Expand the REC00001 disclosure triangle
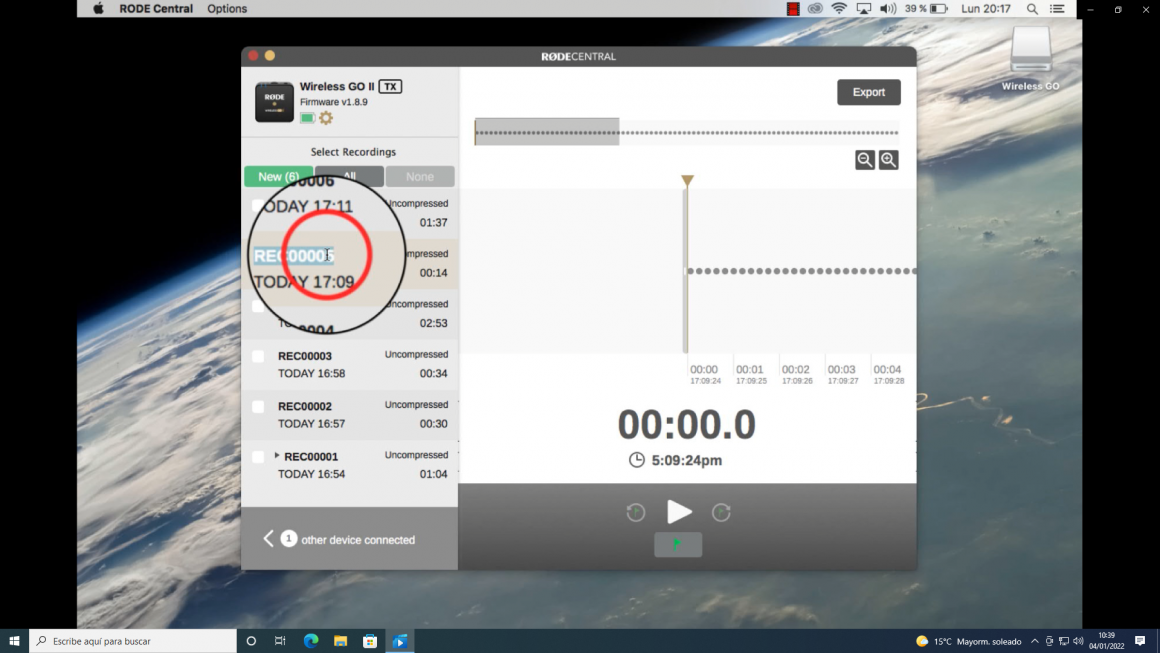 pos(277,456)
